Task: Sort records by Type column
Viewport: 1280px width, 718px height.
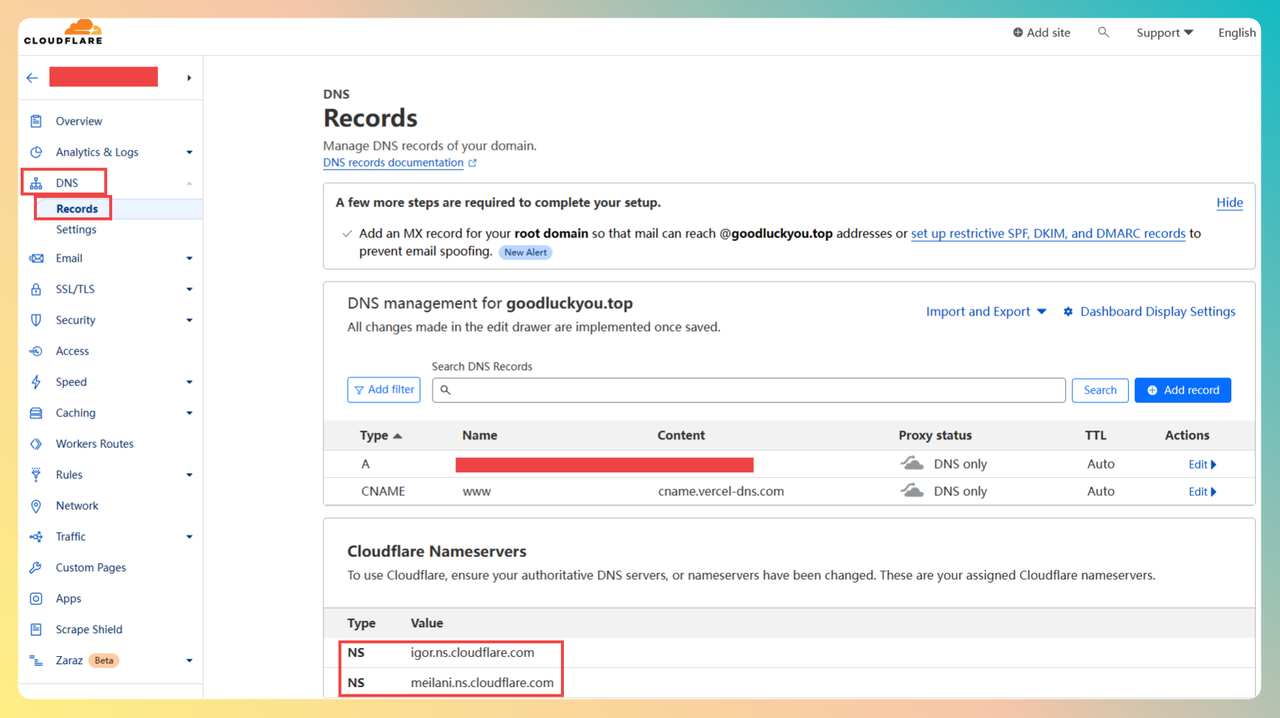Action: 381,436
